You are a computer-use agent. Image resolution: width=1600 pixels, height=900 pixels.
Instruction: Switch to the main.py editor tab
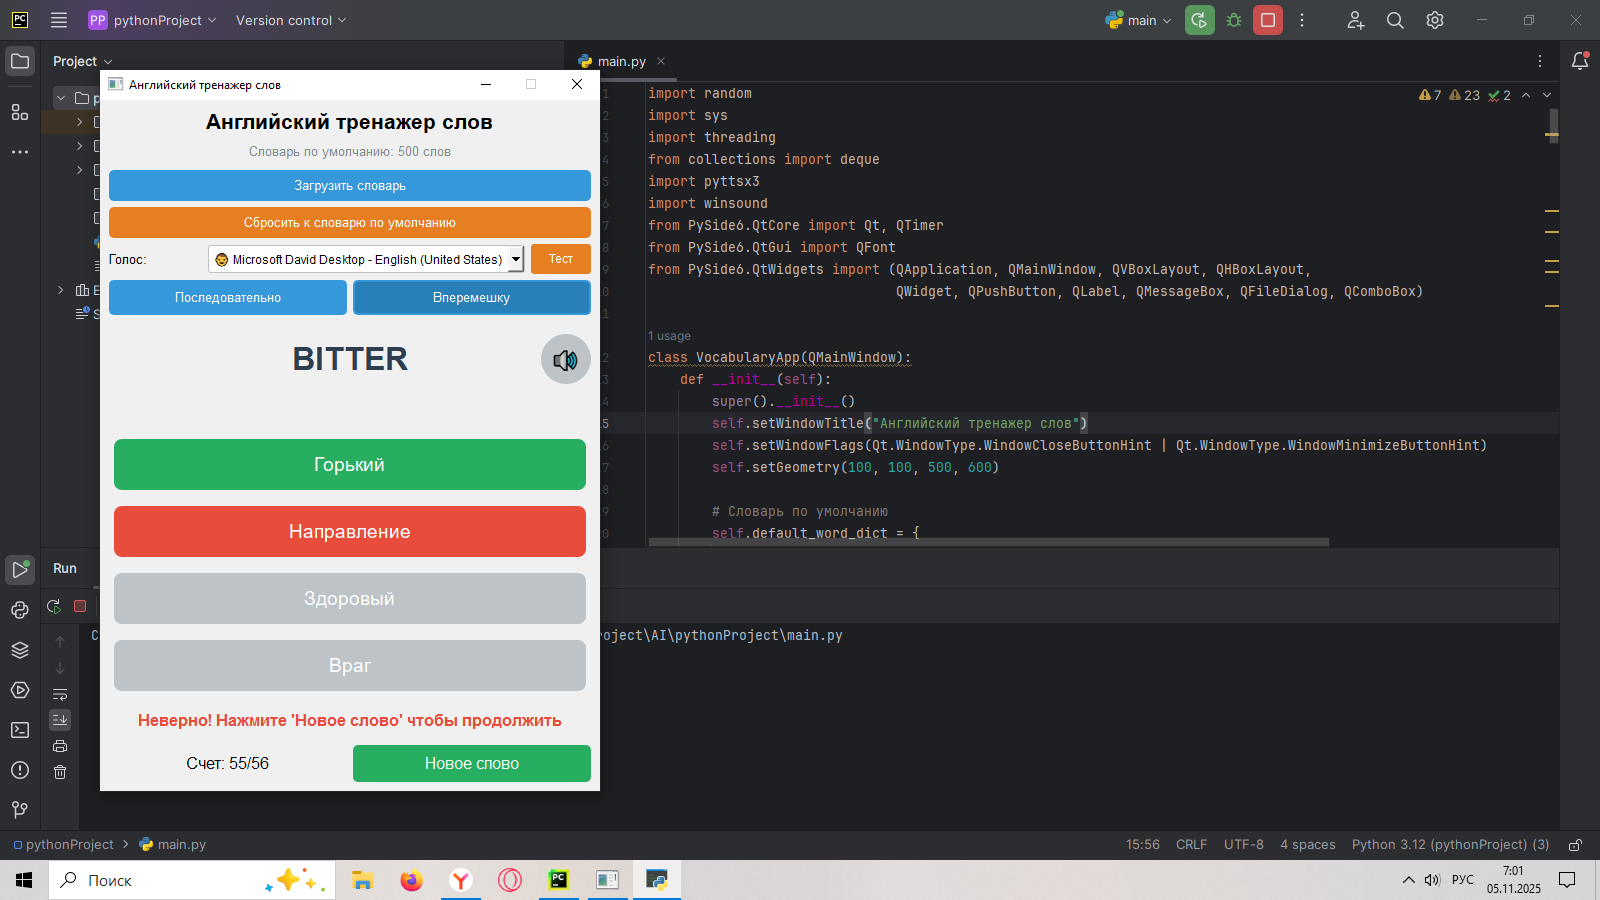621,61
